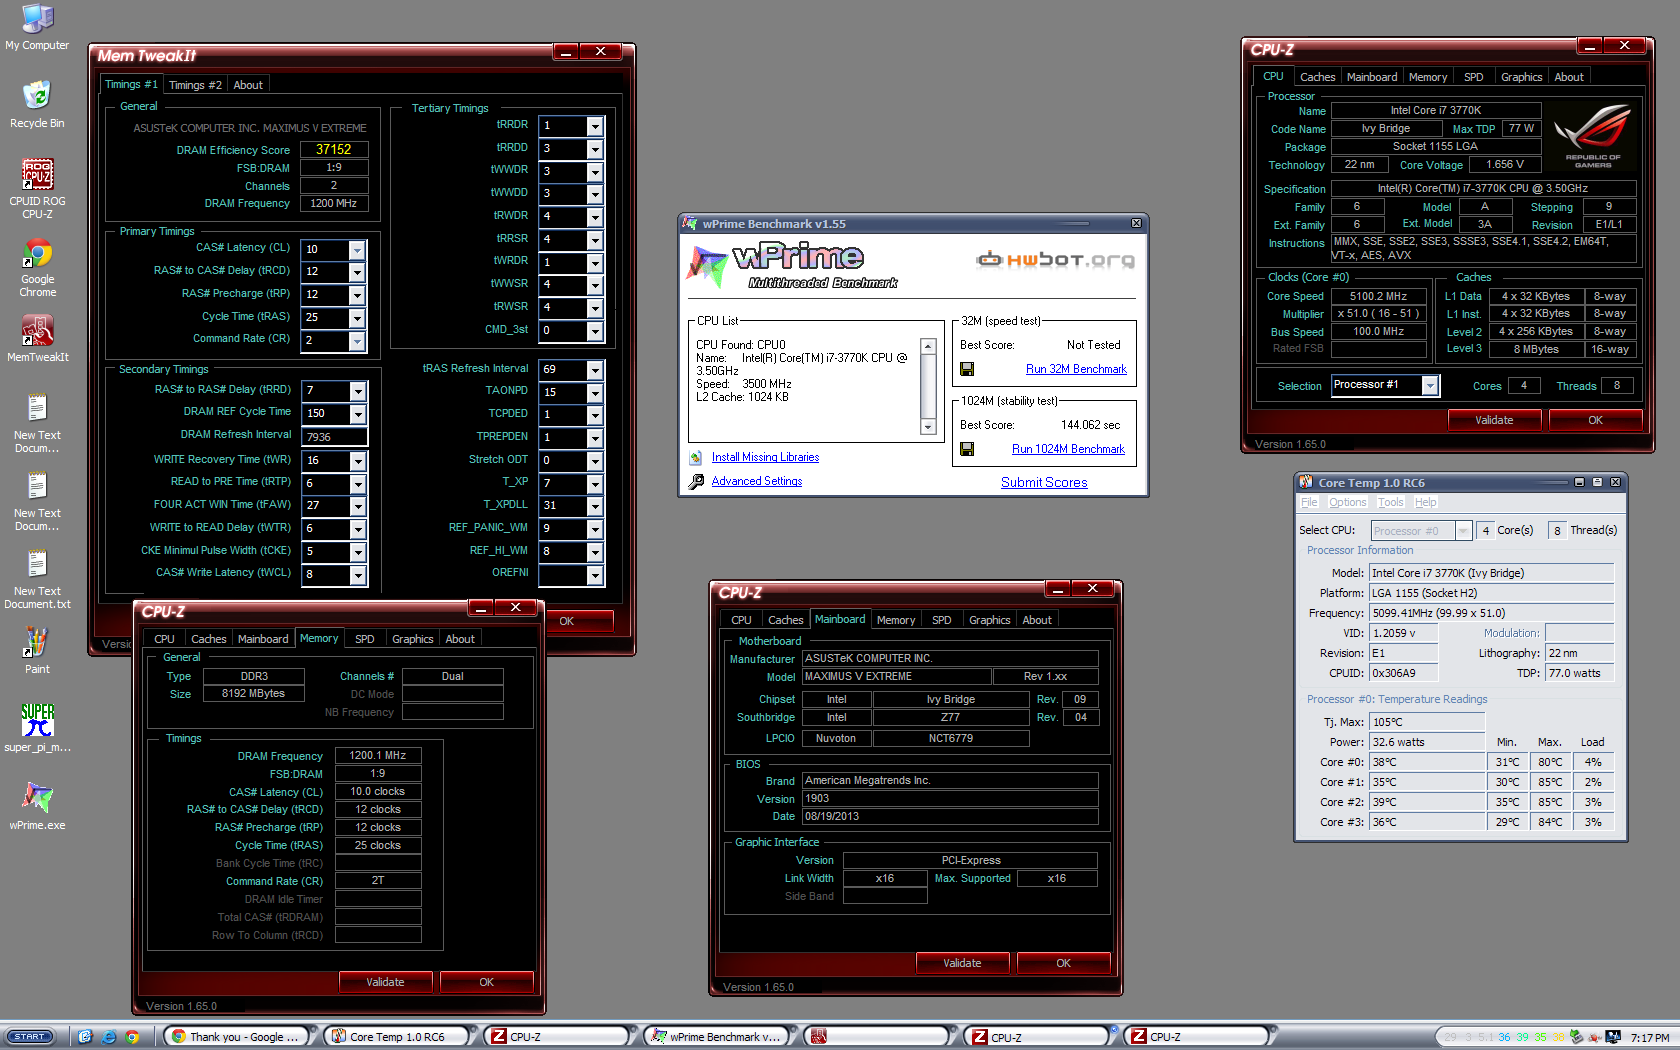
Task: Open Internet Explorer from quick launch bar
Action: [109, 1037]
